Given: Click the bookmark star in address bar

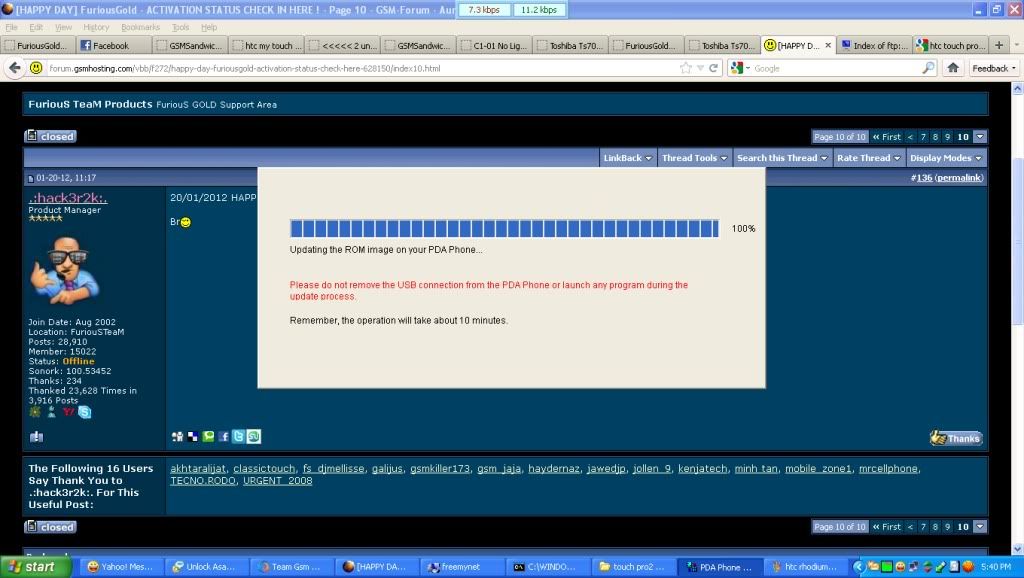Looking at the screenshot, I should coord(686,68).
